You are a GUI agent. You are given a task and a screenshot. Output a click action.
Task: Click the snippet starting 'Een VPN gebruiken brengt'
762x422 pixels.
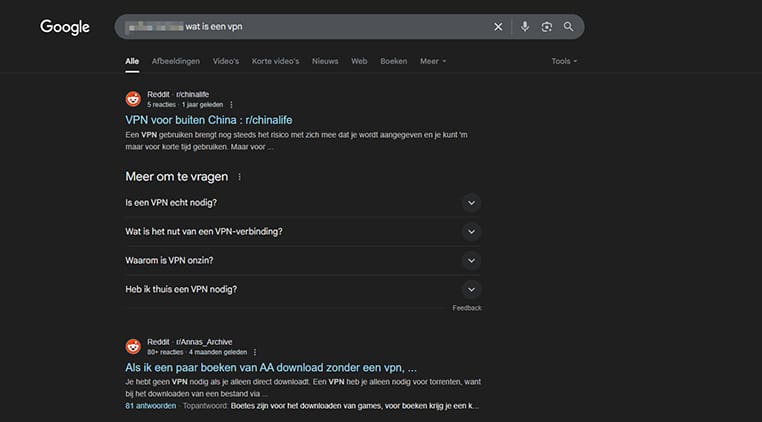point(296,141)
